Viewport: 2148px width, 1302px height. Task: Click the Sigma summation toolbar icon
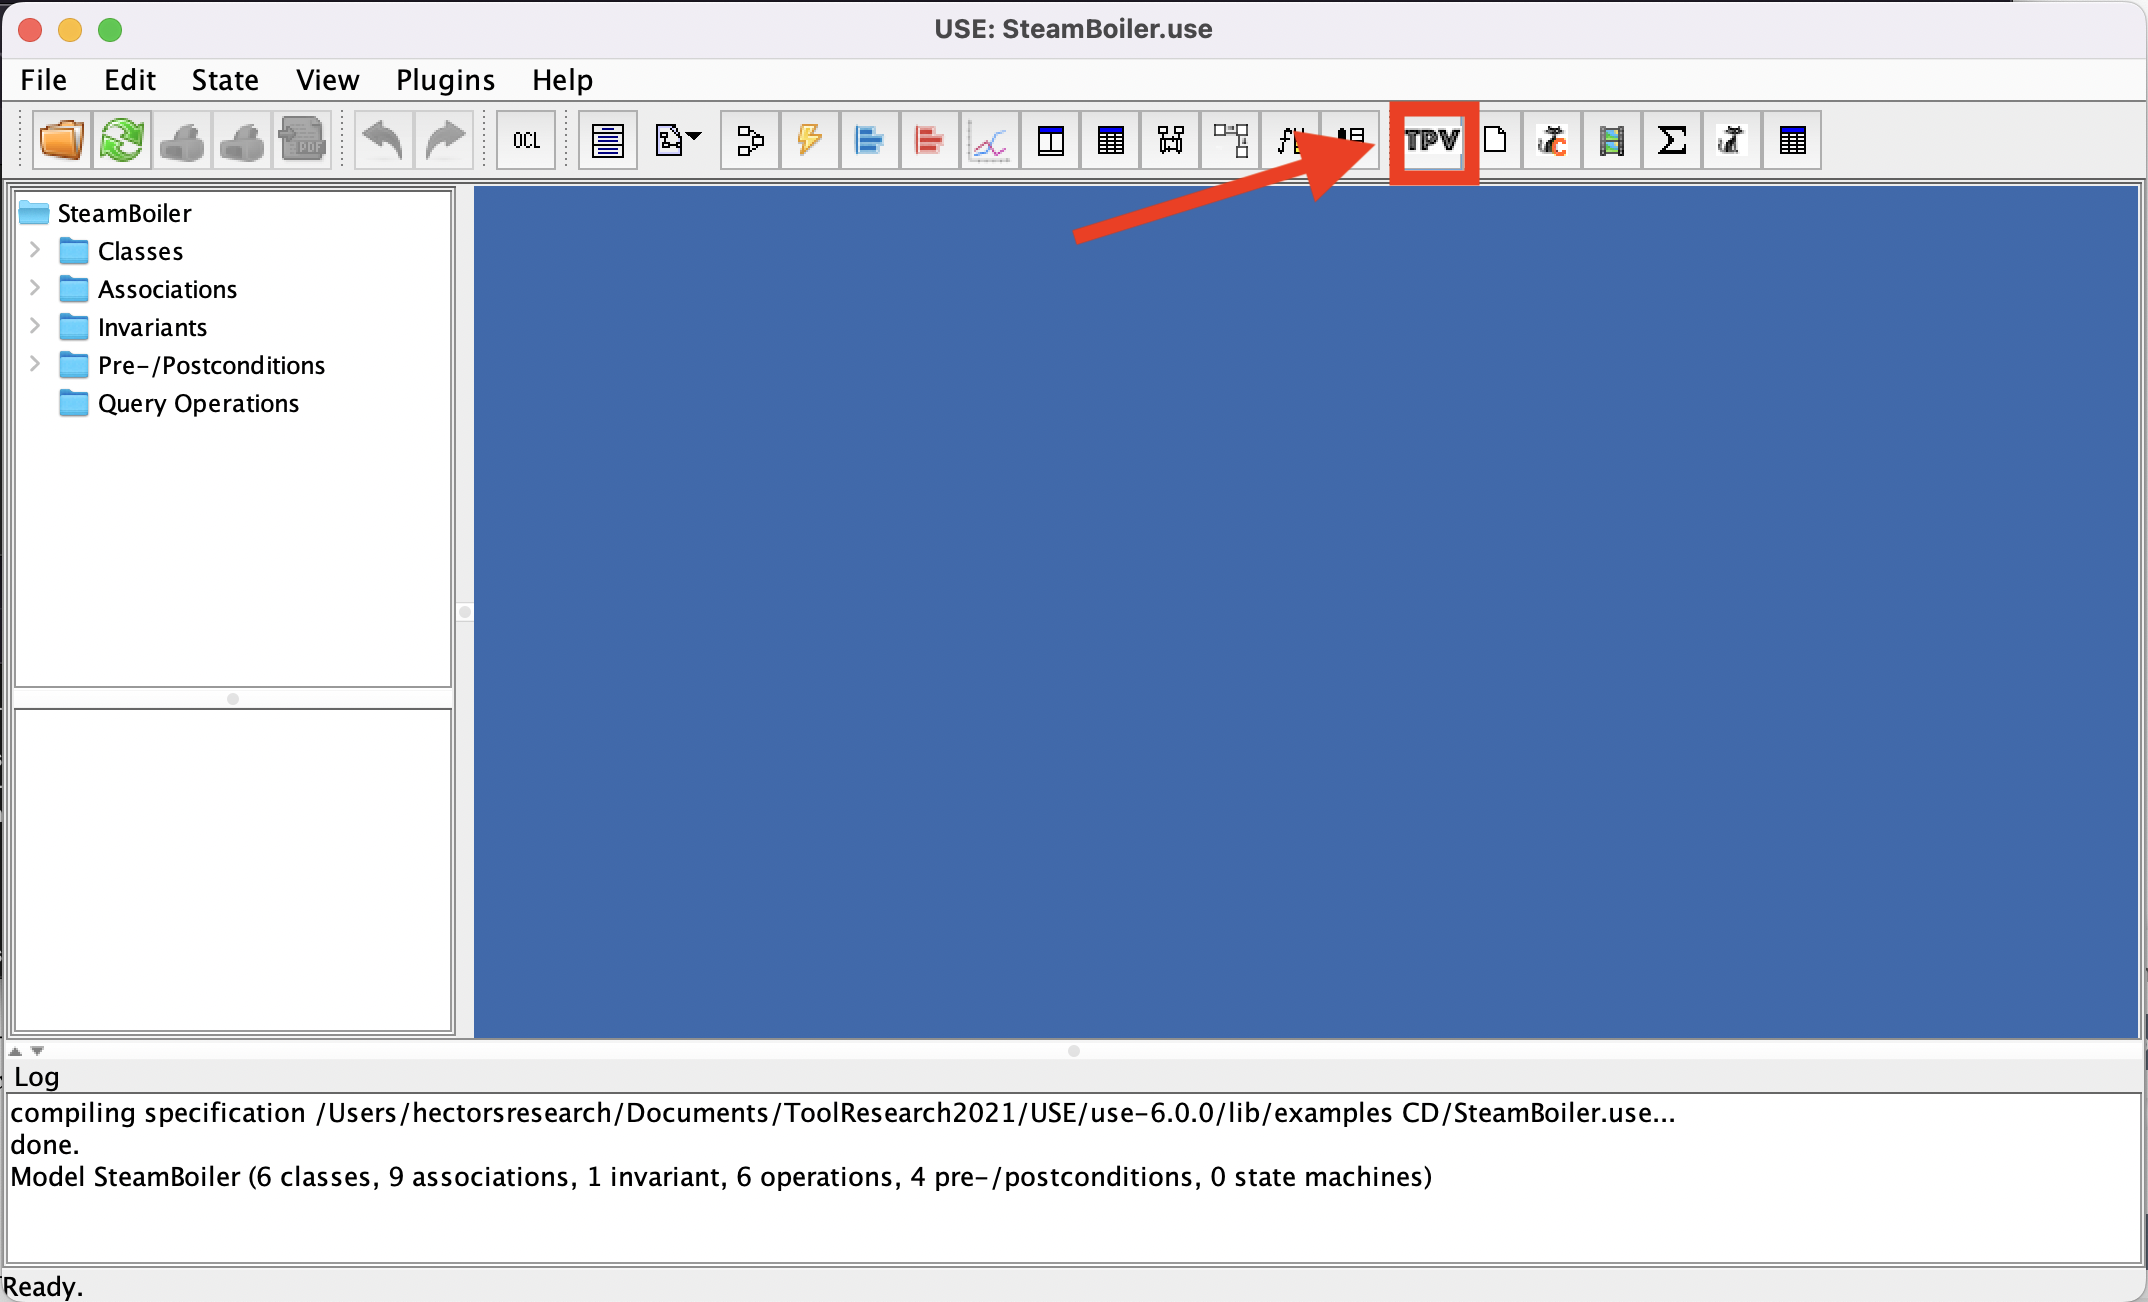click(1671, 140)
